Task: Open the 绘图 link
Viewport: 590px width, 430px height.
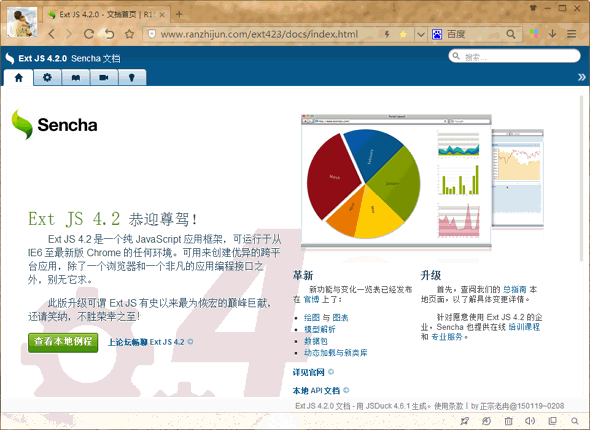Action: [312, 318]
